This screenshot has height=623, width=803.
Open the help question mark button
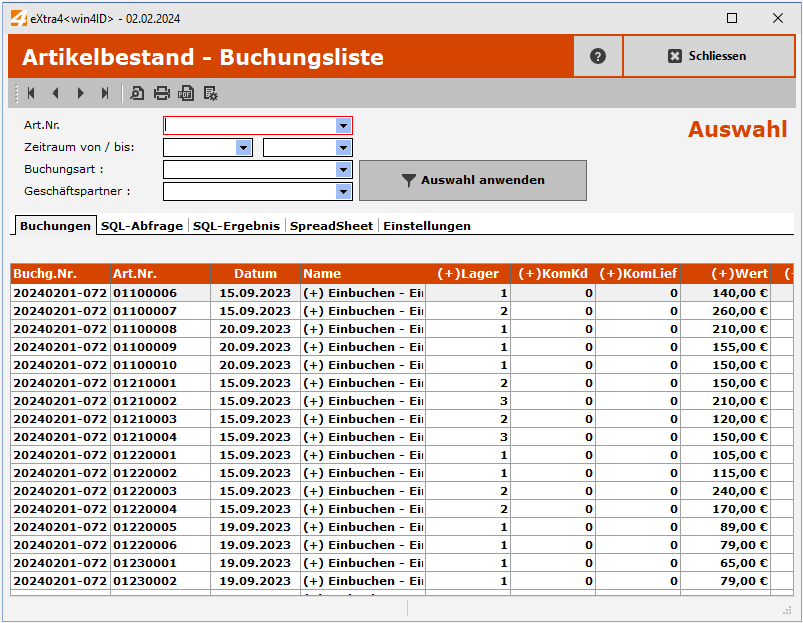click(597, 56)
